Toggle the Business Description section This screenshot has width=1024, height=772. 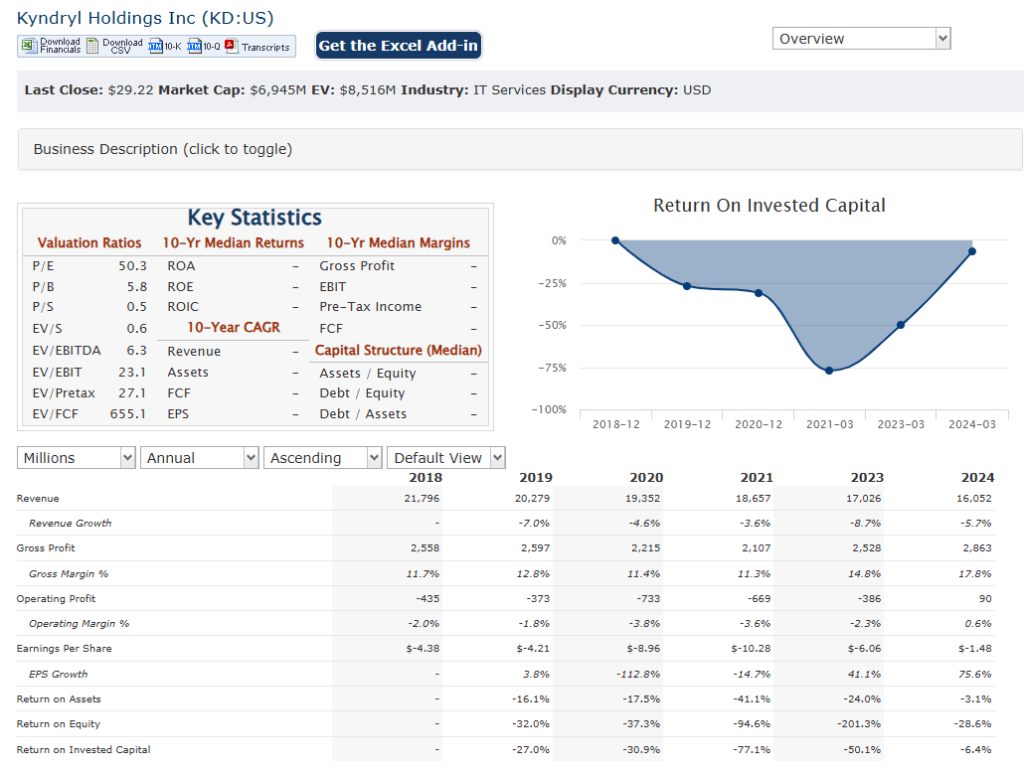point(520,149)
